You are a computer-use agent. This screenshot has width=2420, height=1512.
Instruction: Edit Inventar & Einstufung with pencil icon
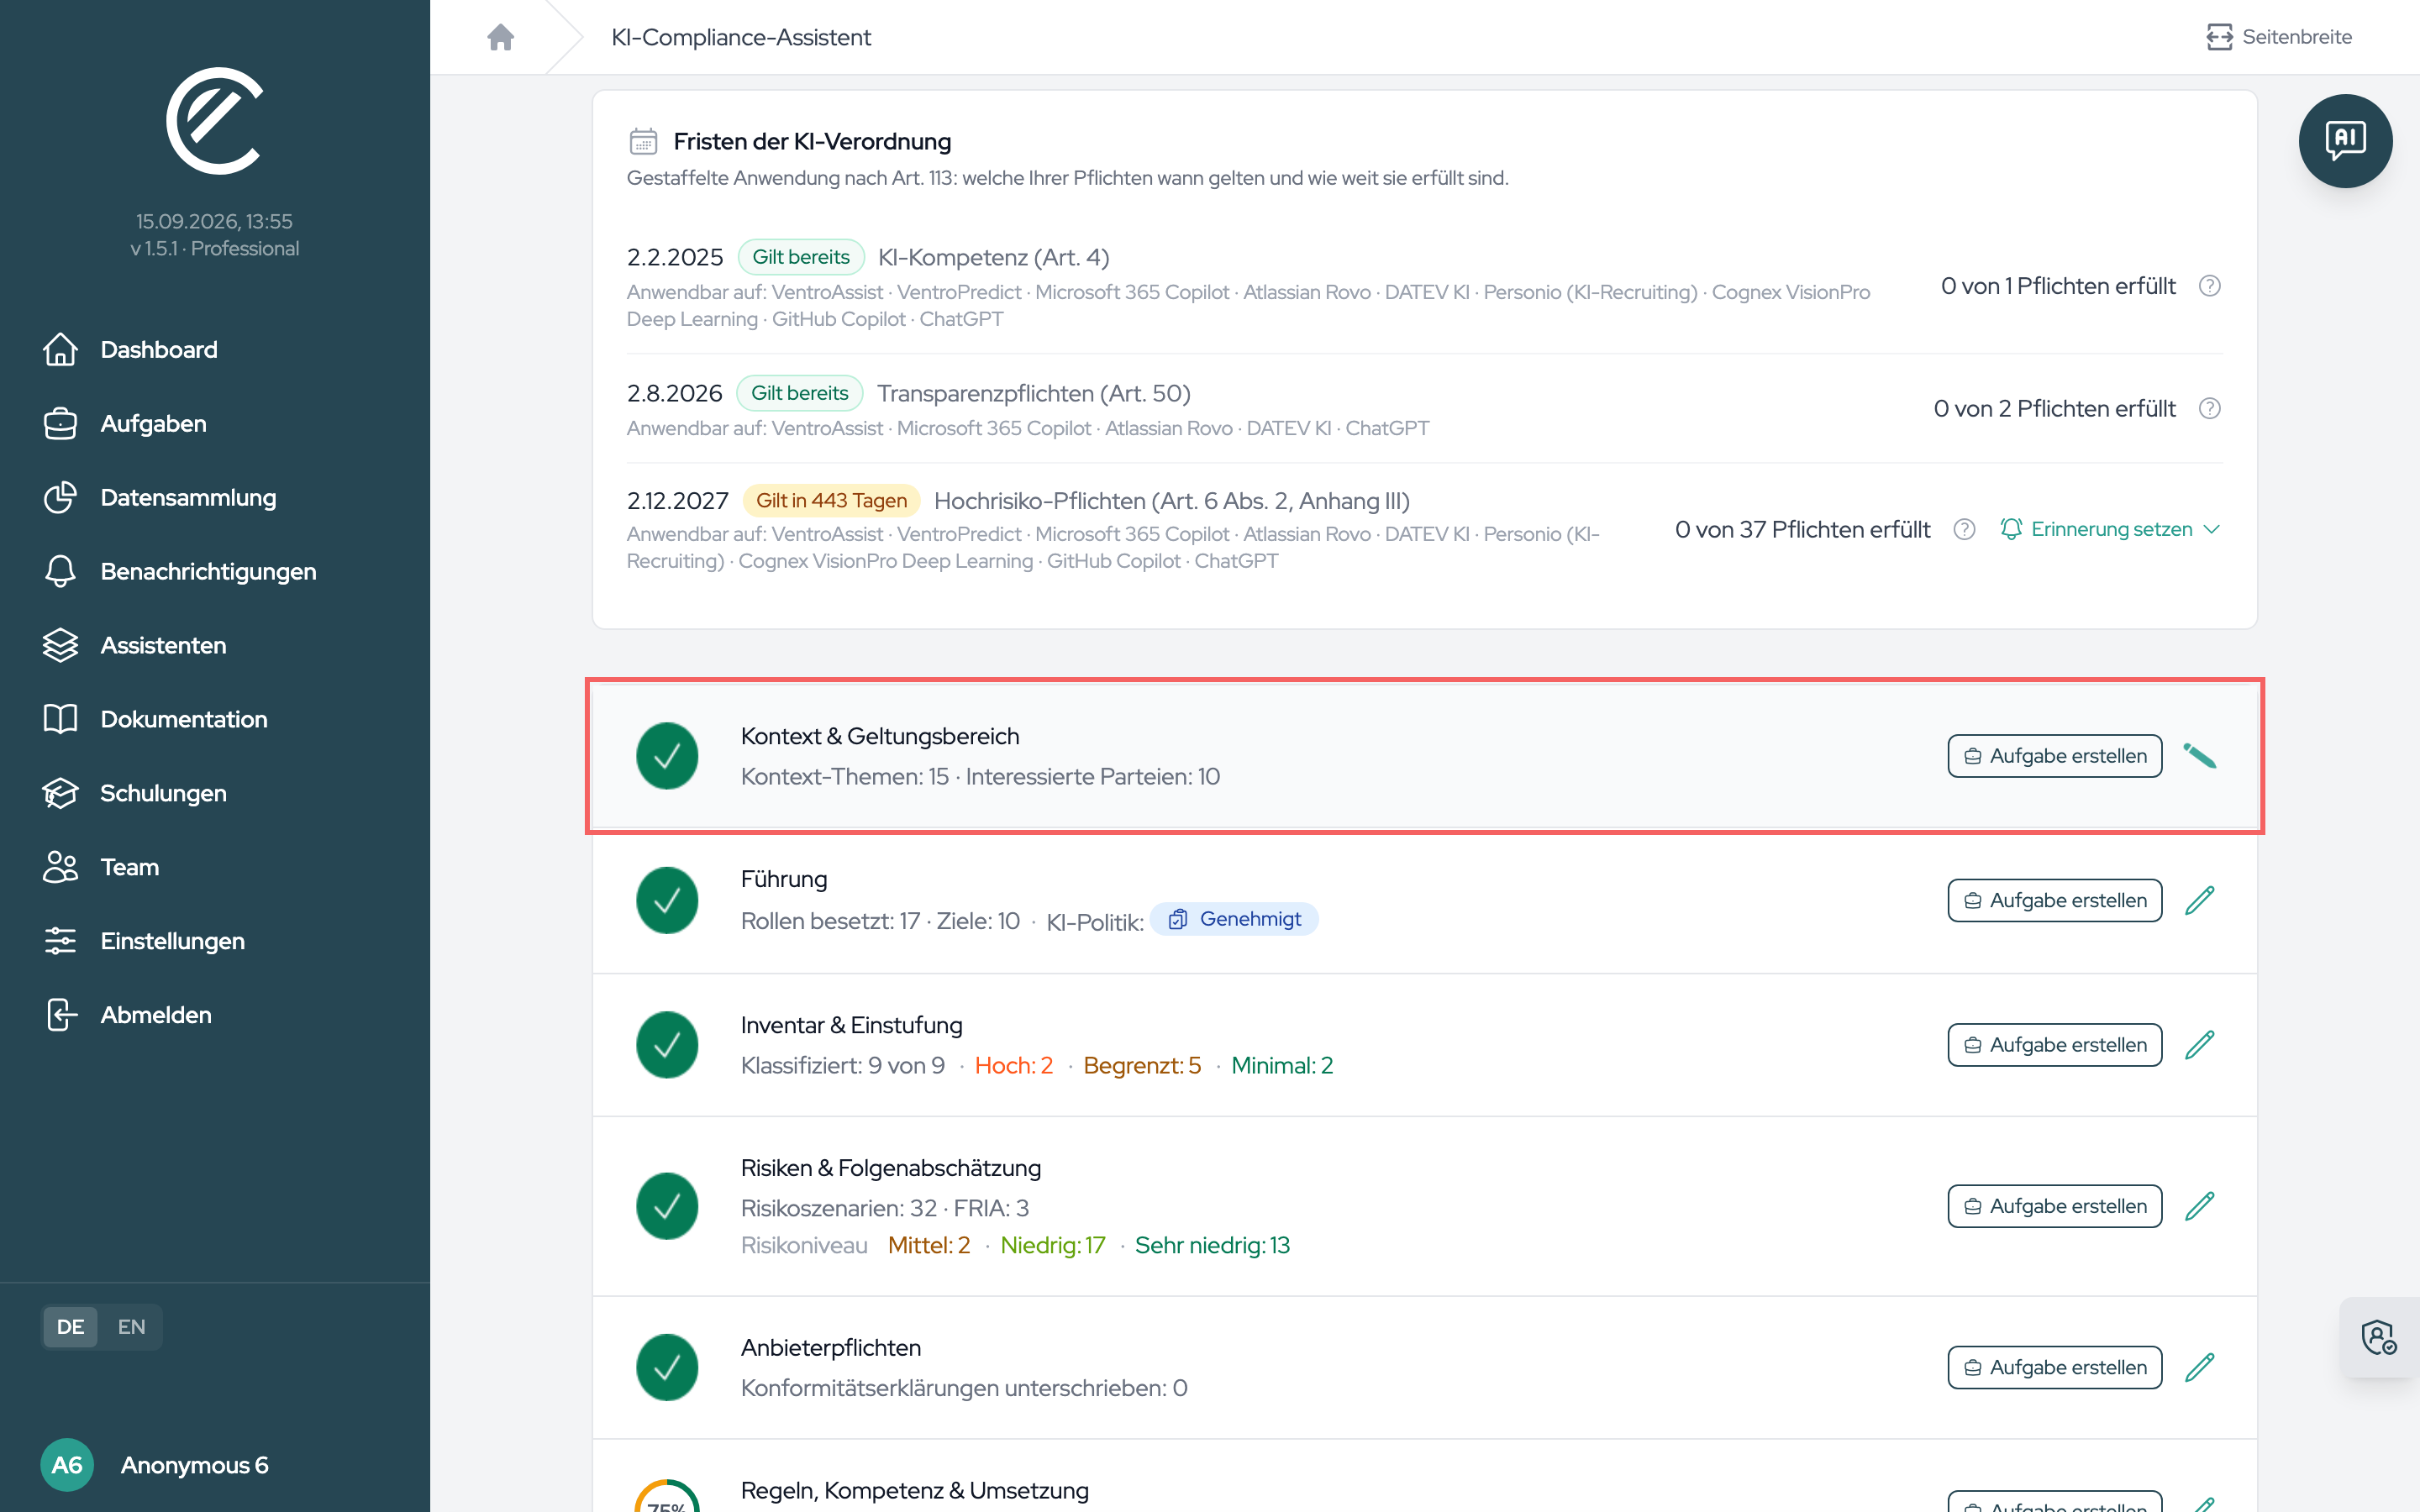tap(2199, 1044)
